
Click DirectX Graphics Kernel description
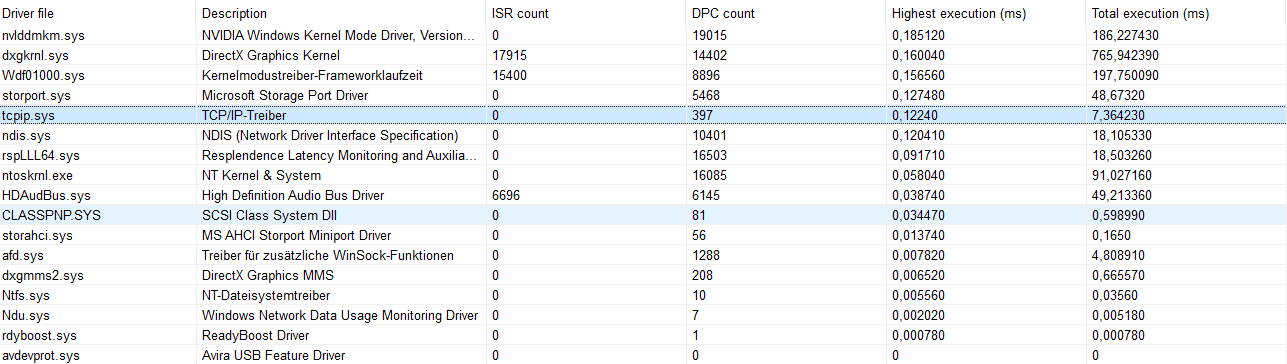pos(271,55)
